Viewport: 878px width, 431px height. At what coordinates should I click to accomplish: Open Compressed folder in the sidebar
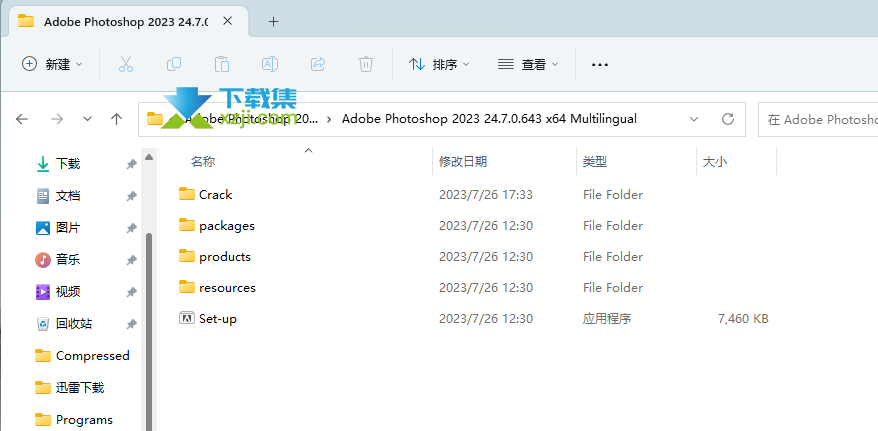coord(82,355)
